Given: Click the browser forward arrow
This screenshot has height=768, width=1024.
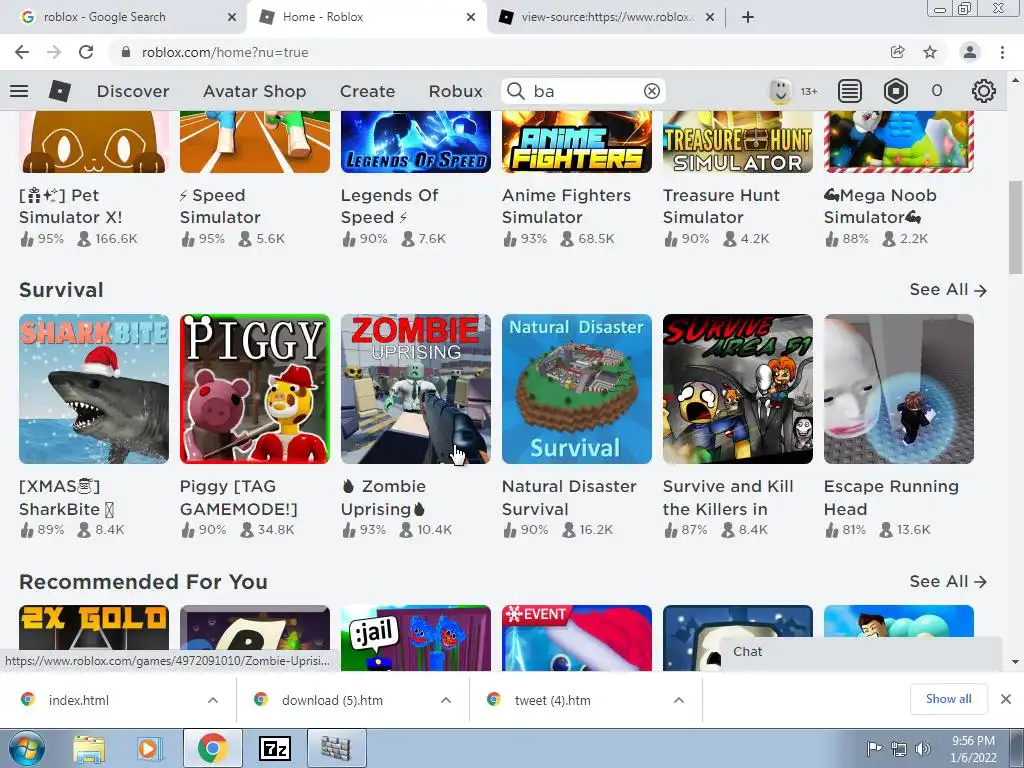Looking at the screenshot, I should (54, 52).
